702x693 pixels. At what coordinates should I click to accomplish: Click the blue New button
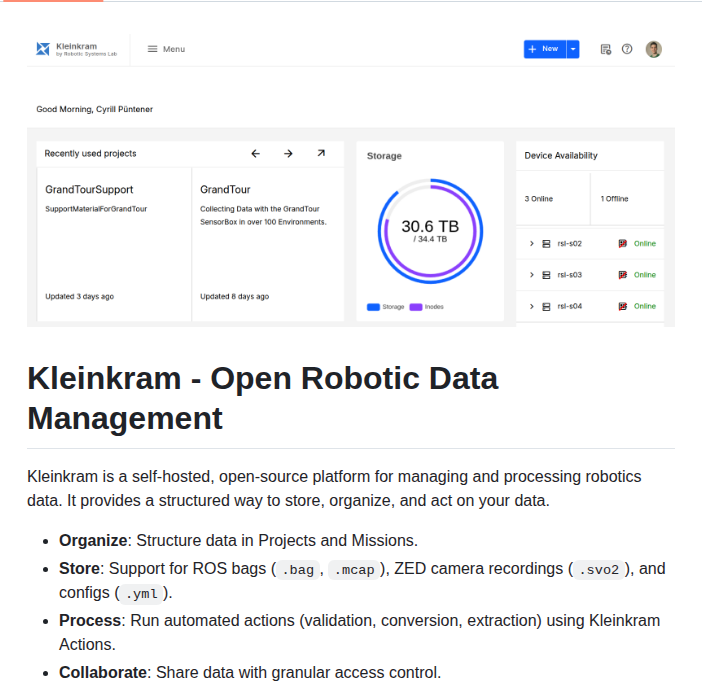(545, 49)
